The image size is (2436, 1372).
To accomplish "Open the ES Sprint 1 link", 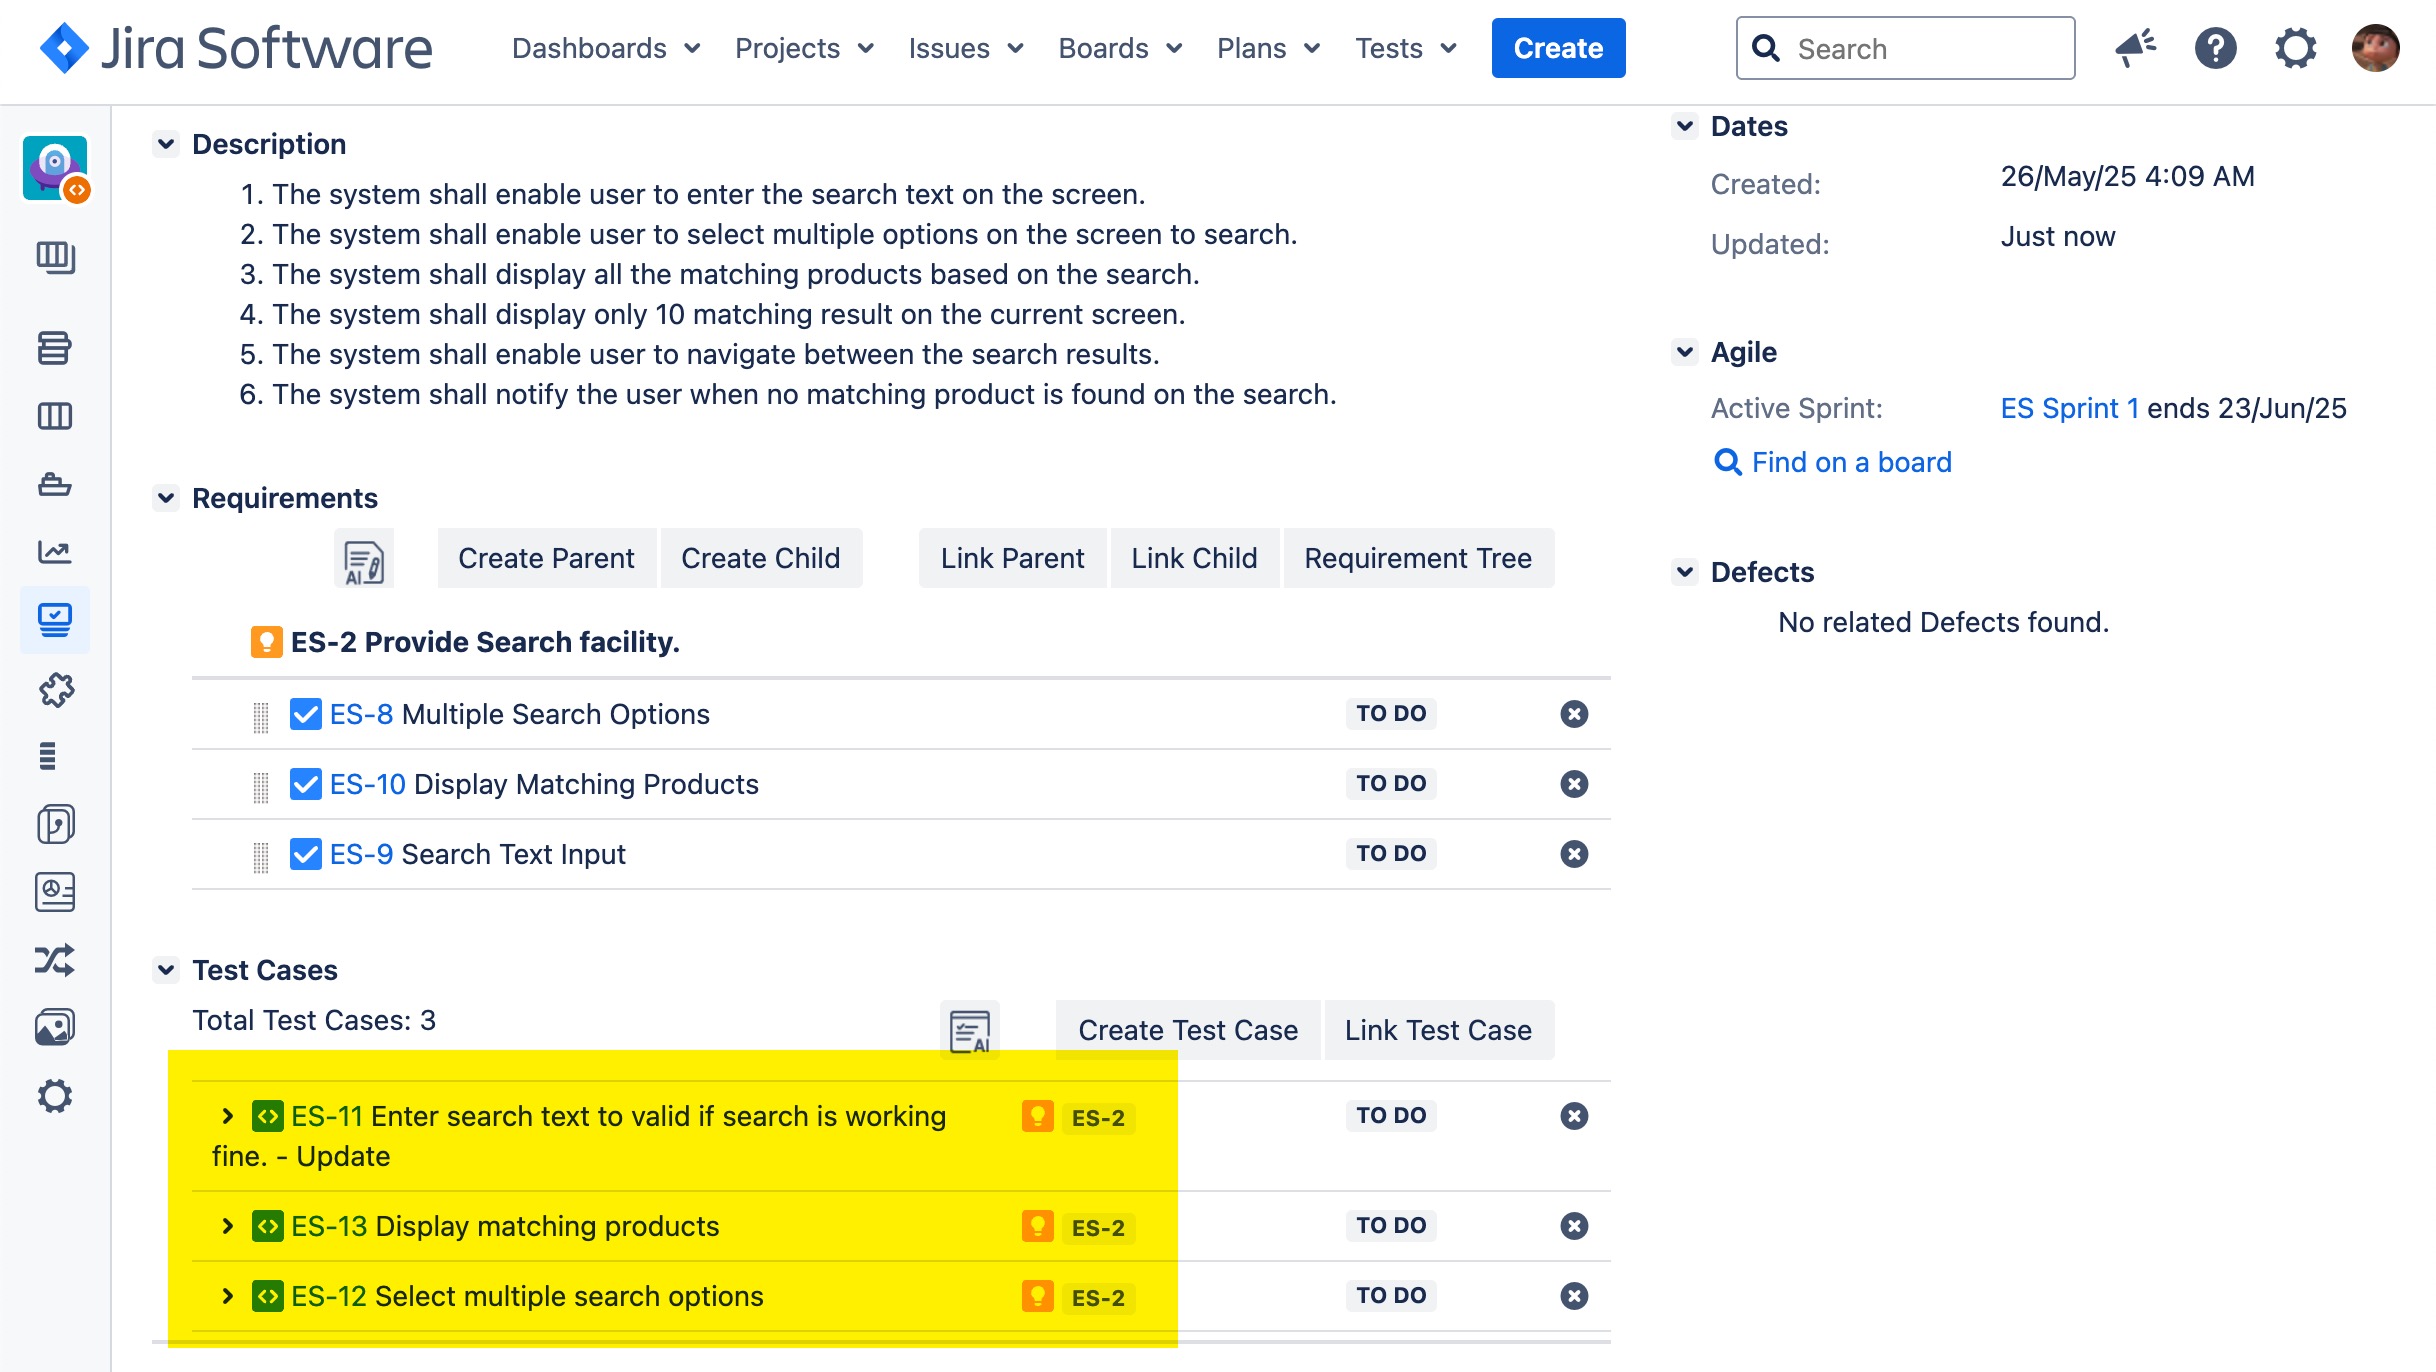I will pyautogui.click(x=2069, y=408).
